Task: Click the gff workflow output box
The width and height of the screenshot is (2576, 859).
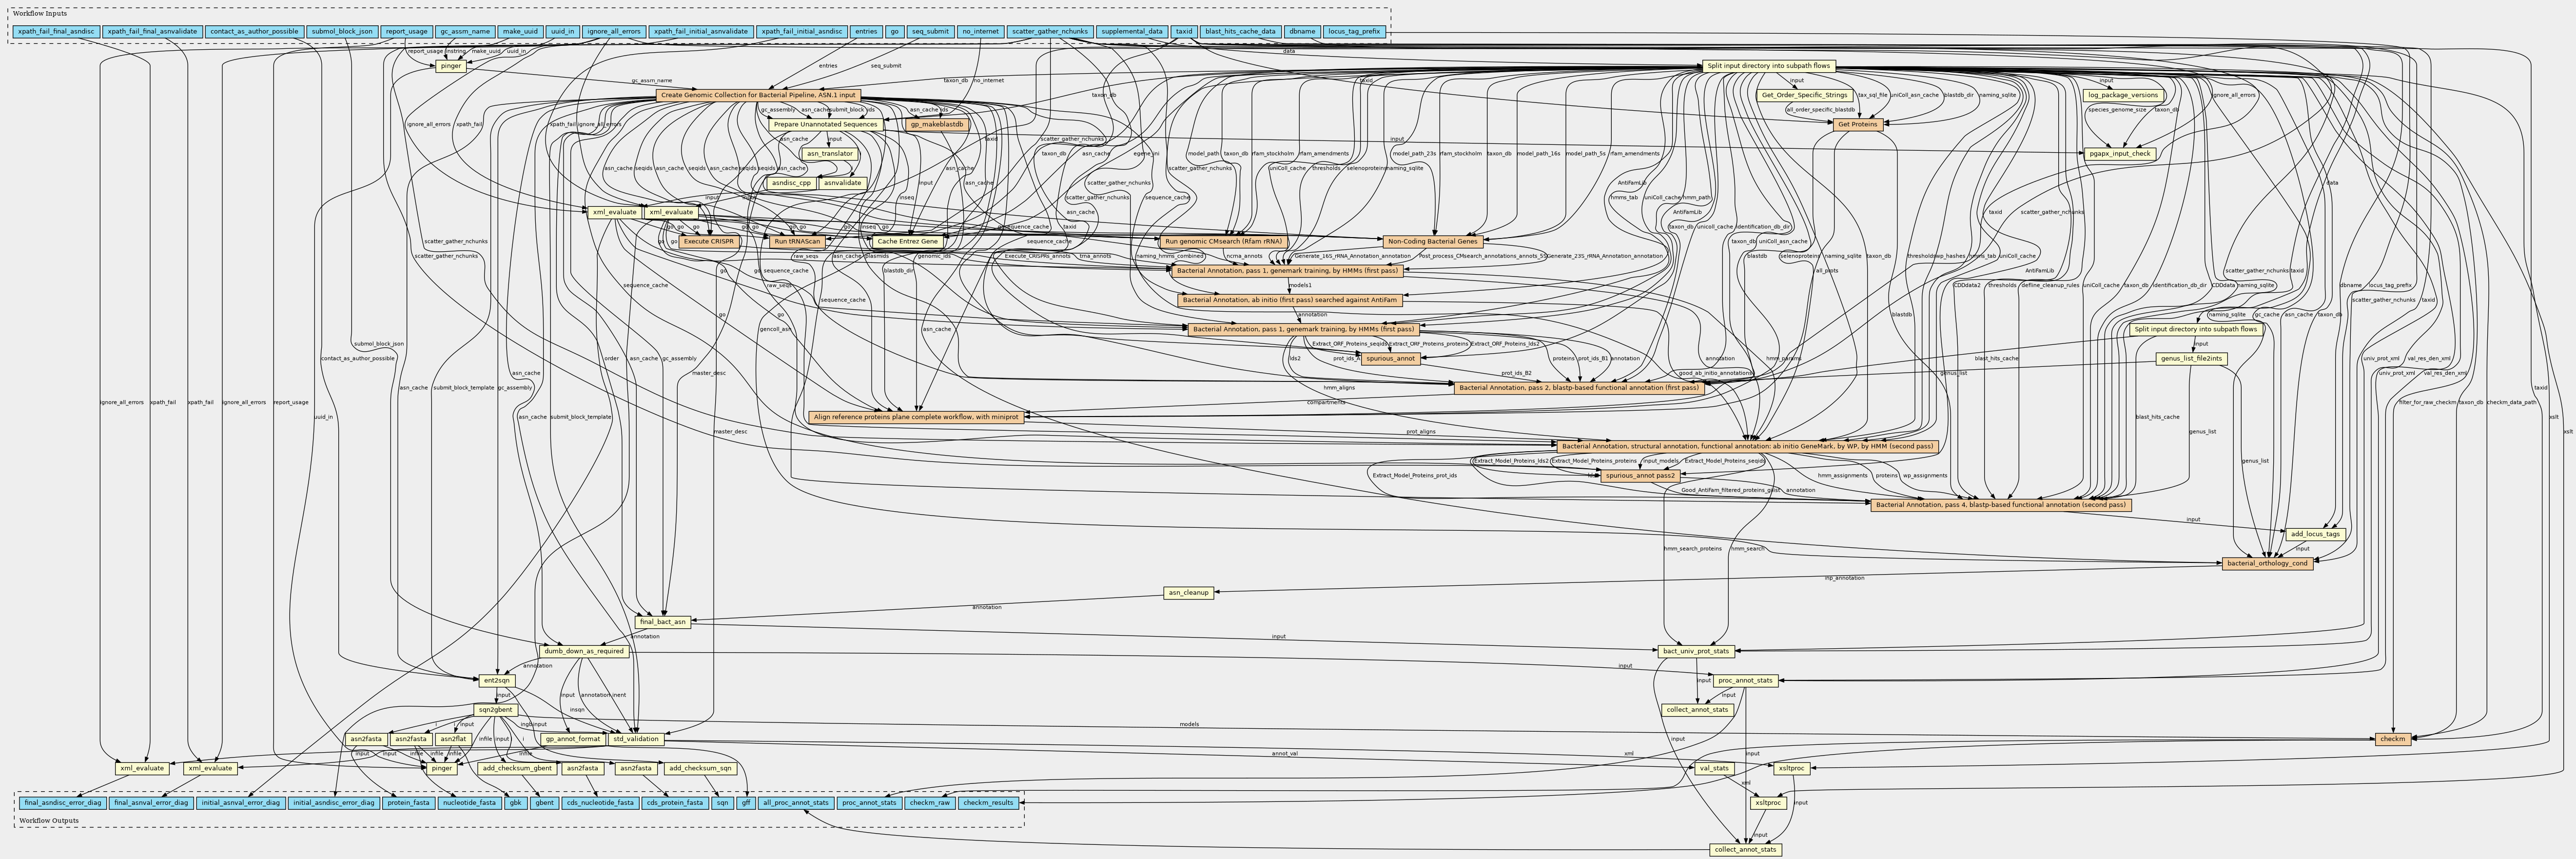Action: point(745,803)
